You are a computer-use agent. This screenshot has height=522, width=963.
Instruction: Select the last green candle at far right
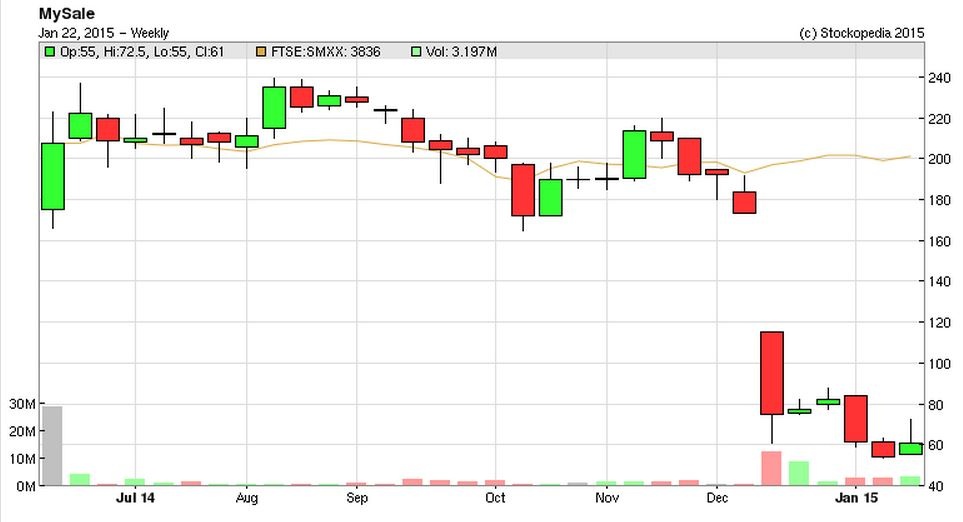tap(910, 448)
